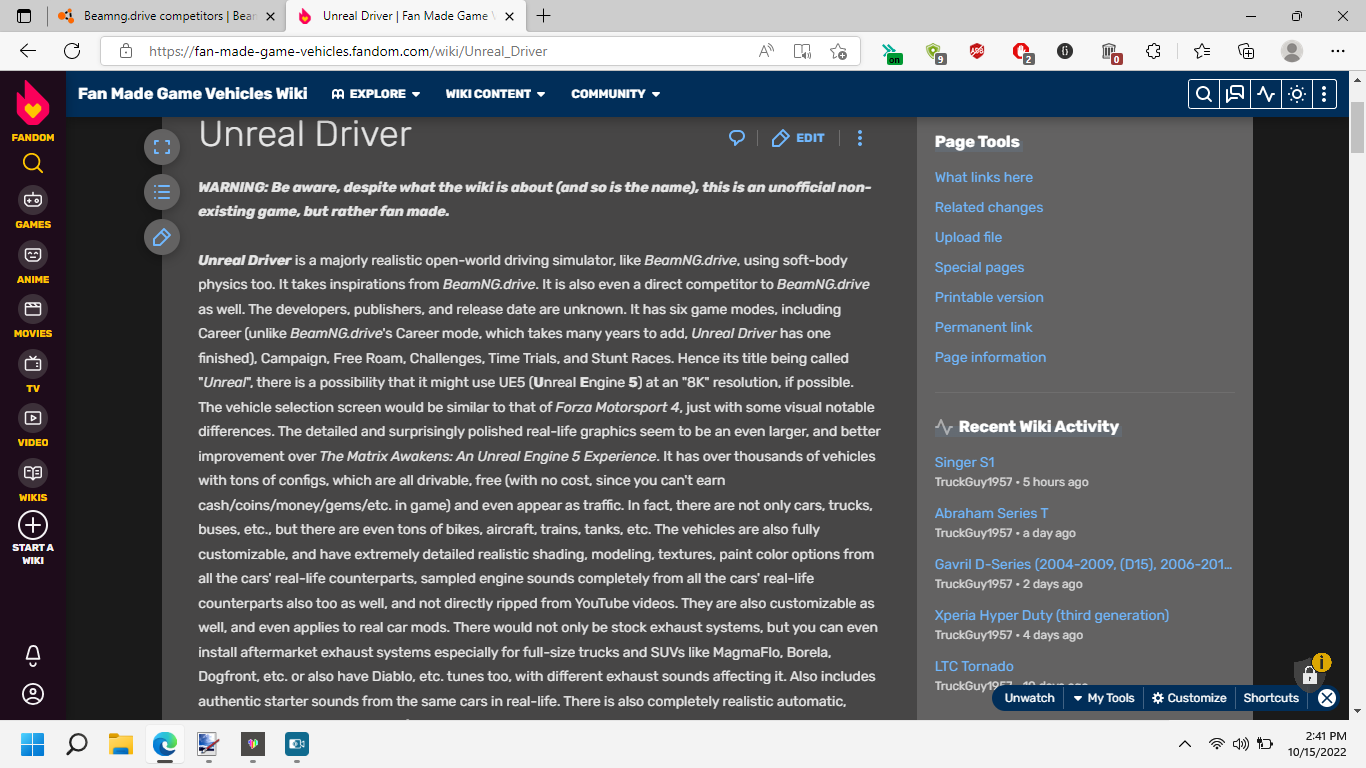Viewport: 1366px width, 768px height.
Task: Open the Windows Start menu
Action: coord(33,744)
